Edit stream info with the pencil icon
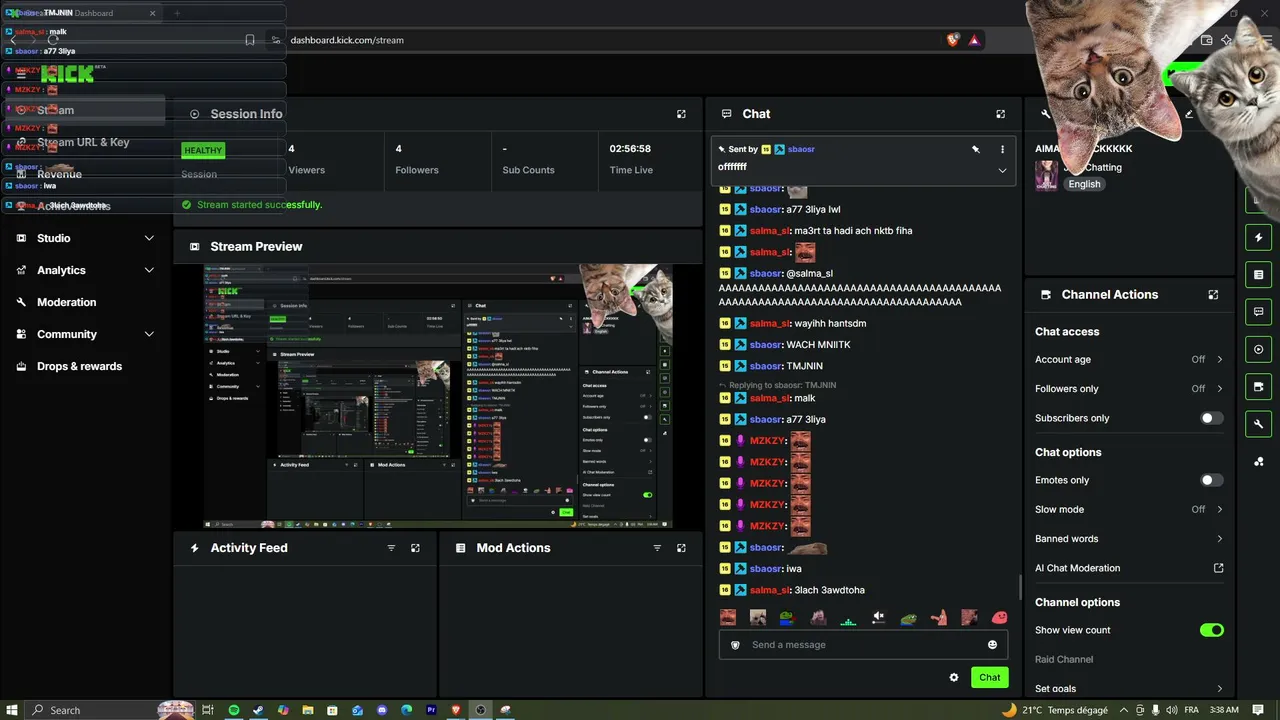The image size is (1280, 720). (x=1189, y=114)
